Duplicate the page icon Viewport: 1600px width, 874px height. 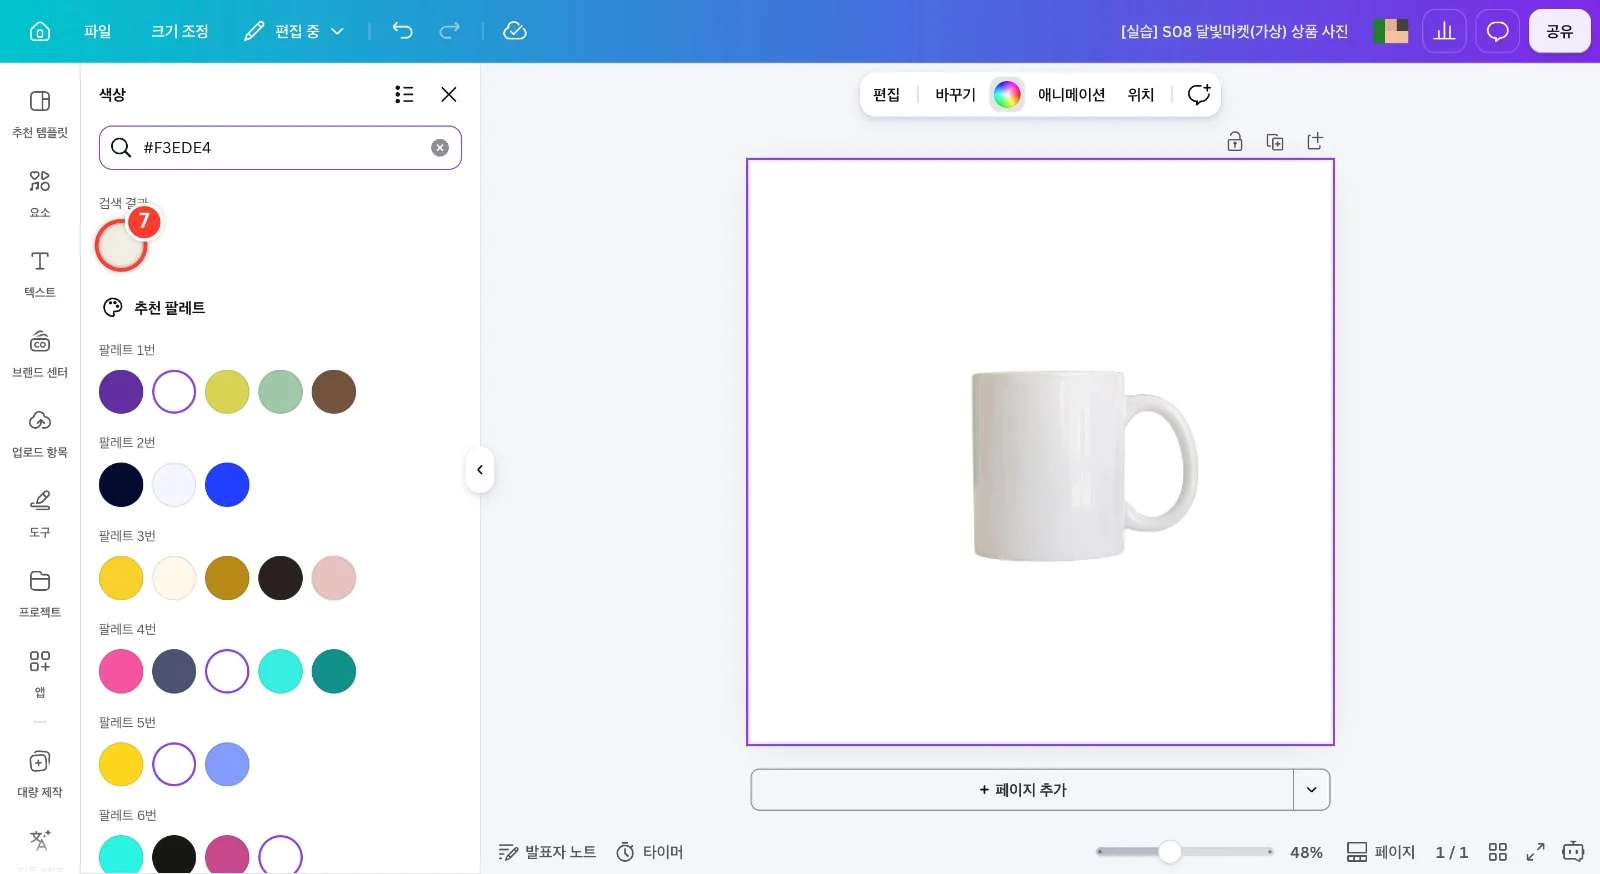[1275, 142]
